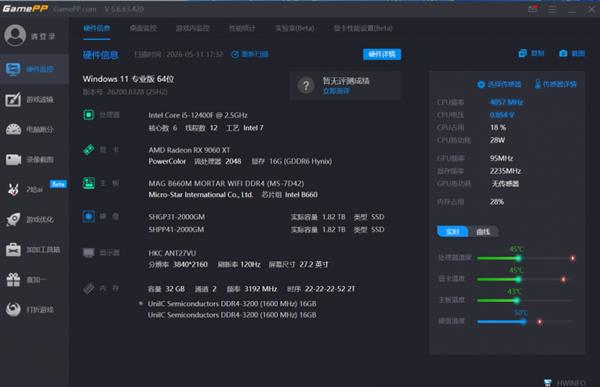Image resolution: width=600 pixels, height=387 pixels.
Task: Click the green motherboard icon
Action: click(x=88, y=183)
